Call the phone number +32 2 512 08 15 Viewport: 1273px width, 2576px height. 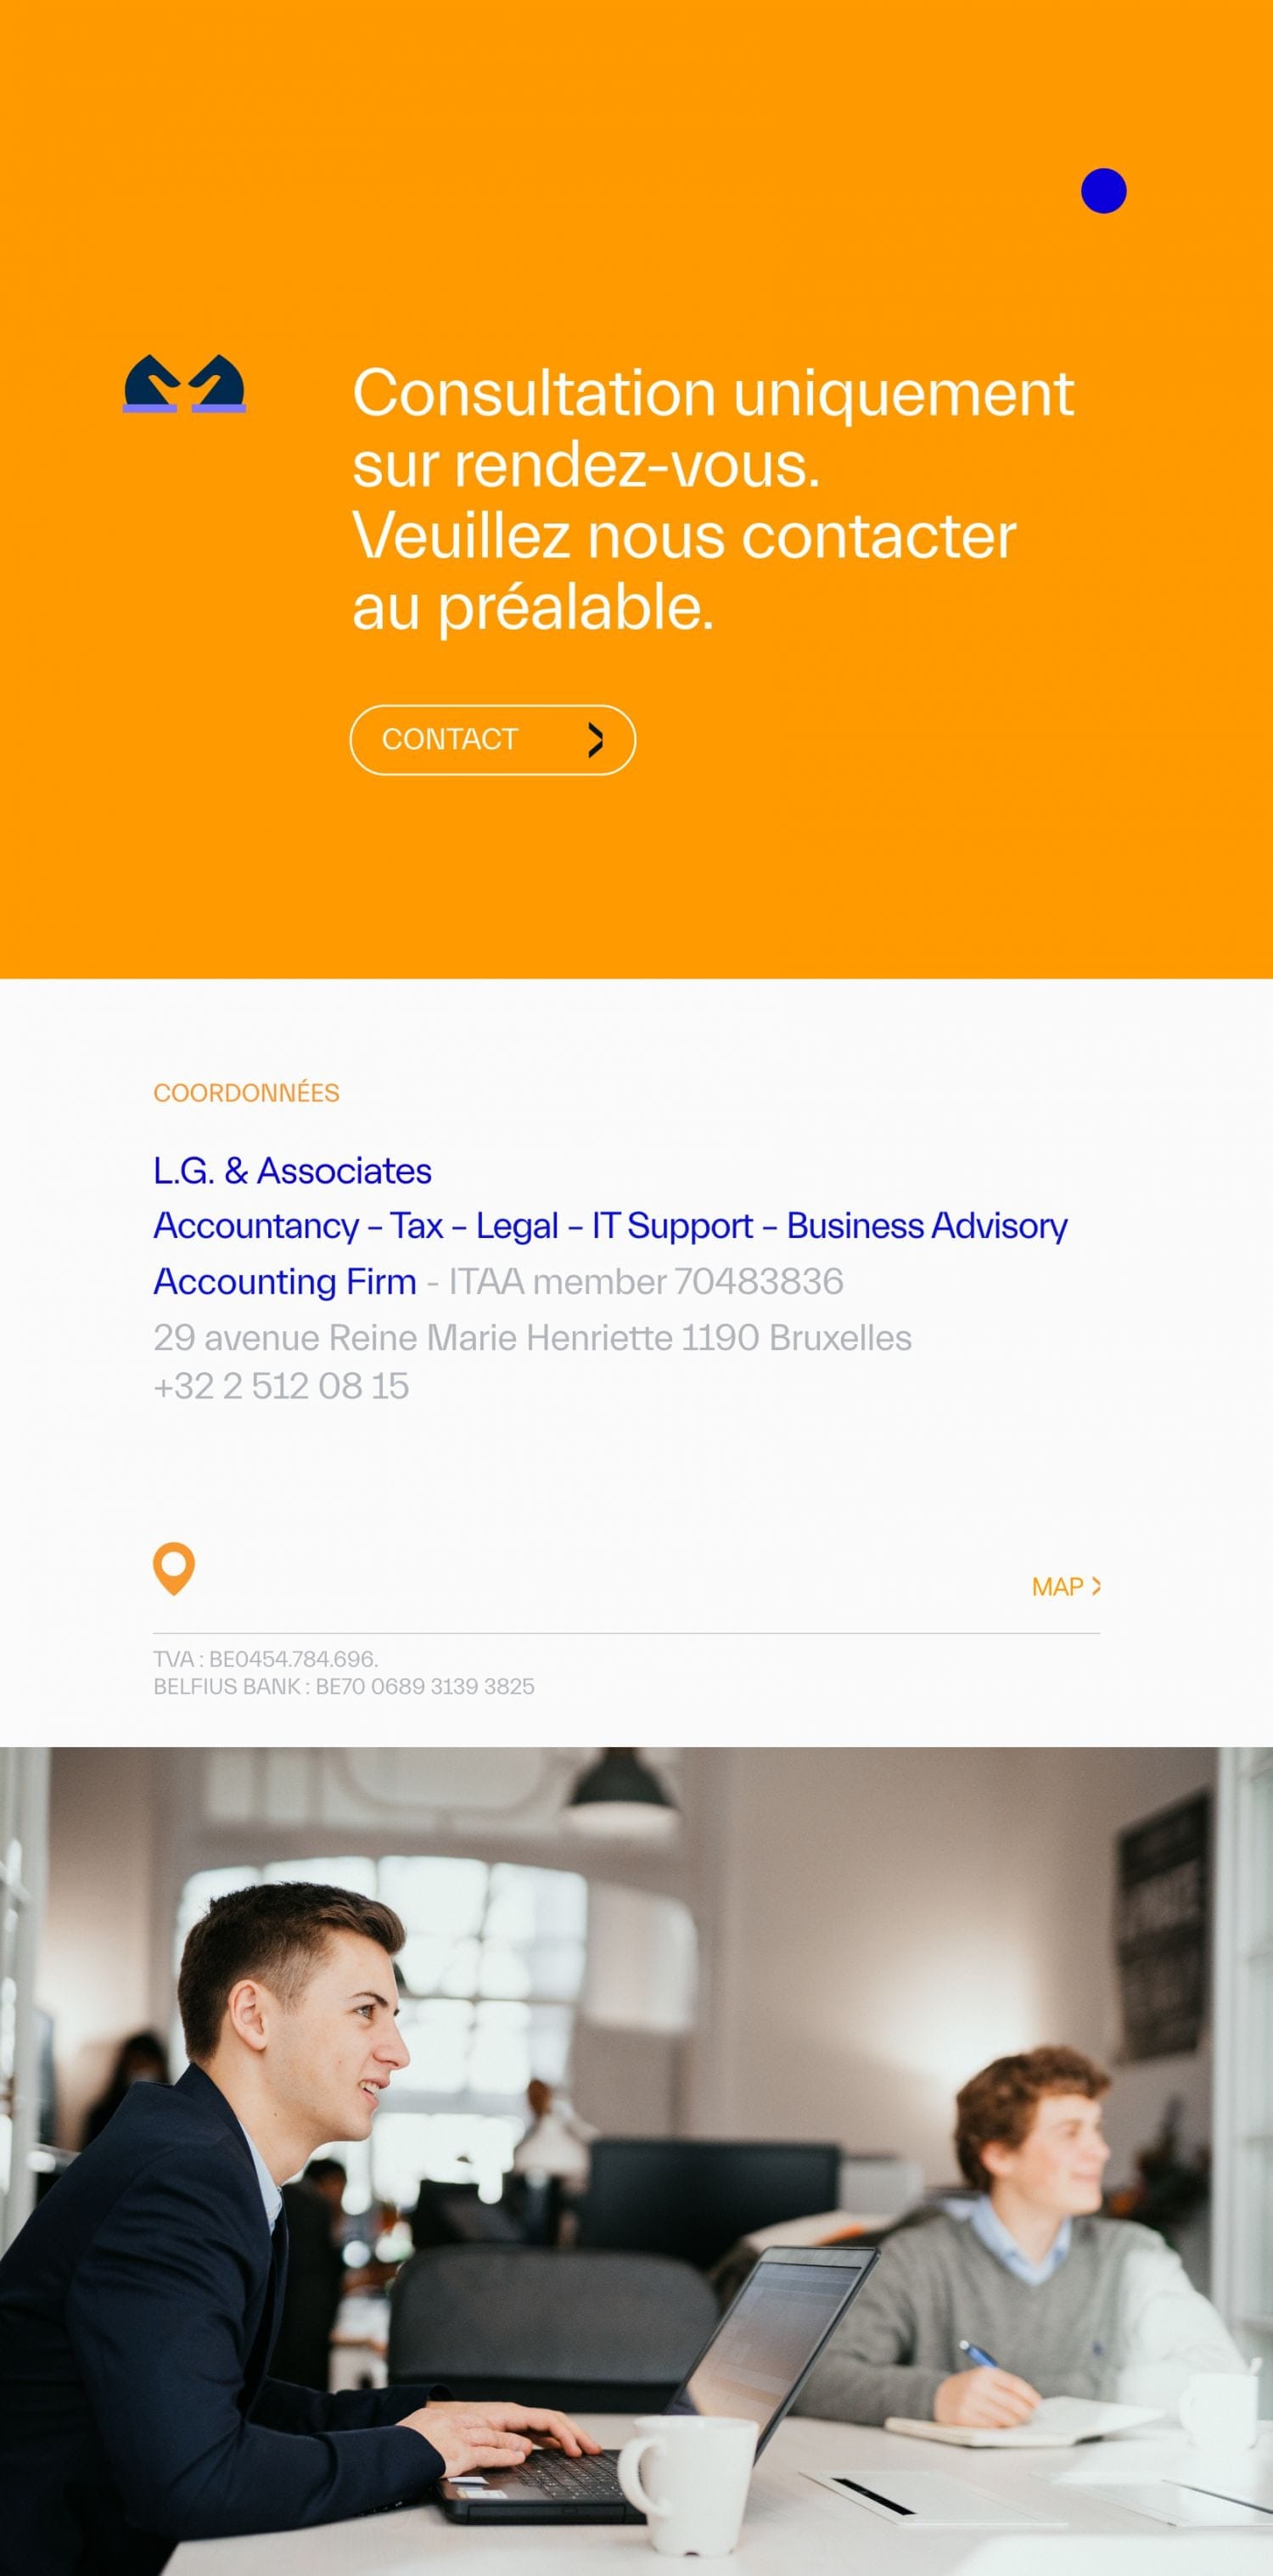point(281,1386)
